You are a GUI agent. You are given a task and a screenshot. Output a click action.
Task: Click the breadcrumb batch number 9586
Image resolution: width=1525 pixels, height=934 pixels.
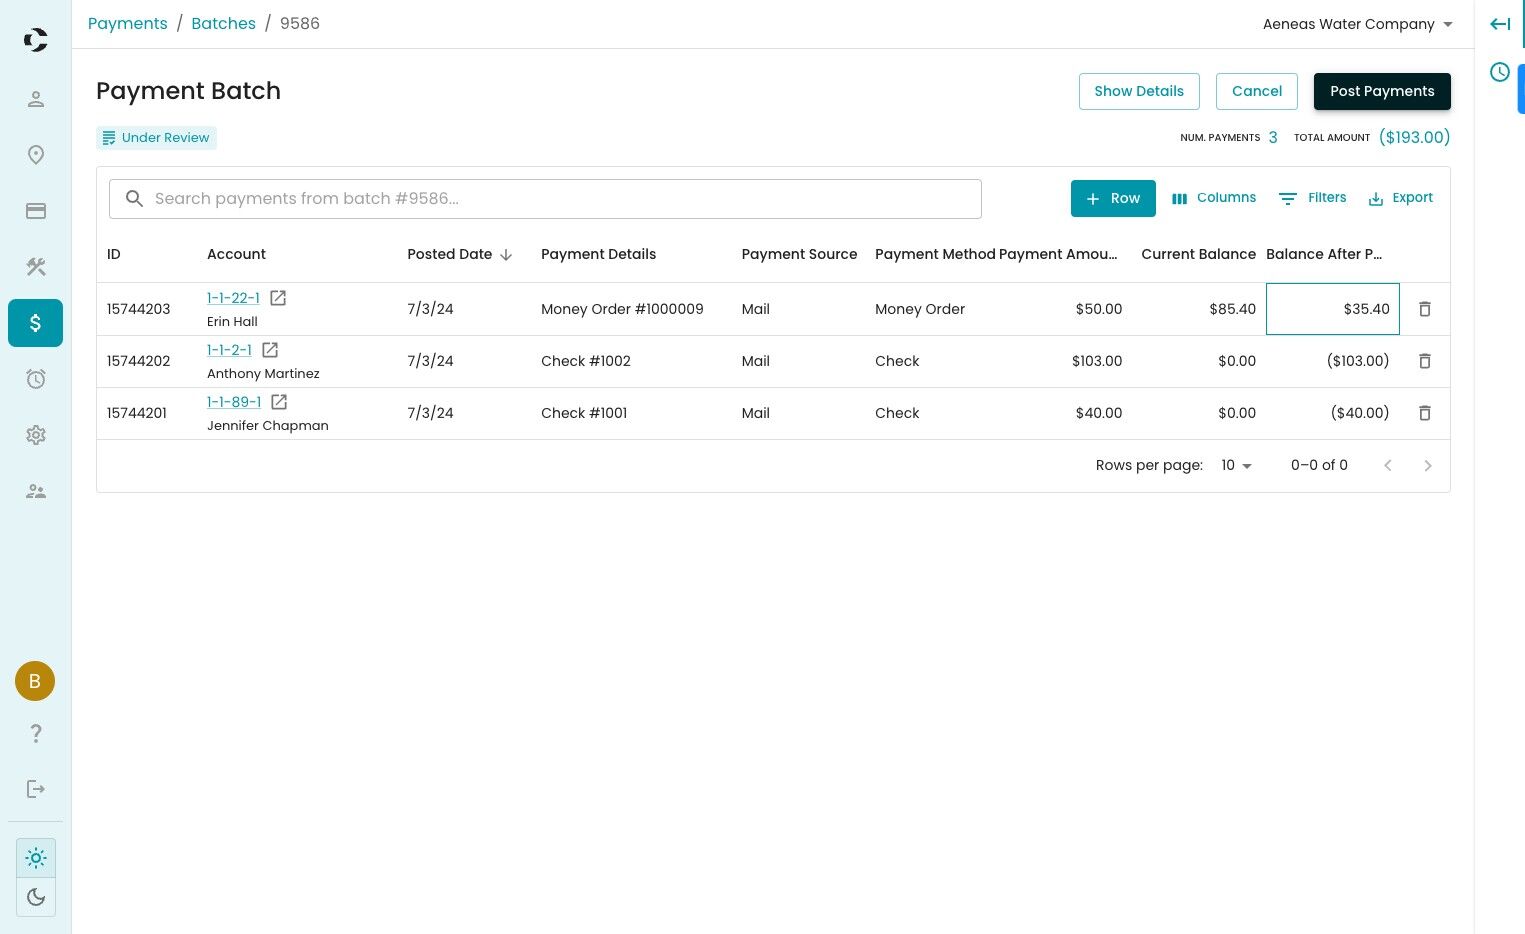[300, 23]
